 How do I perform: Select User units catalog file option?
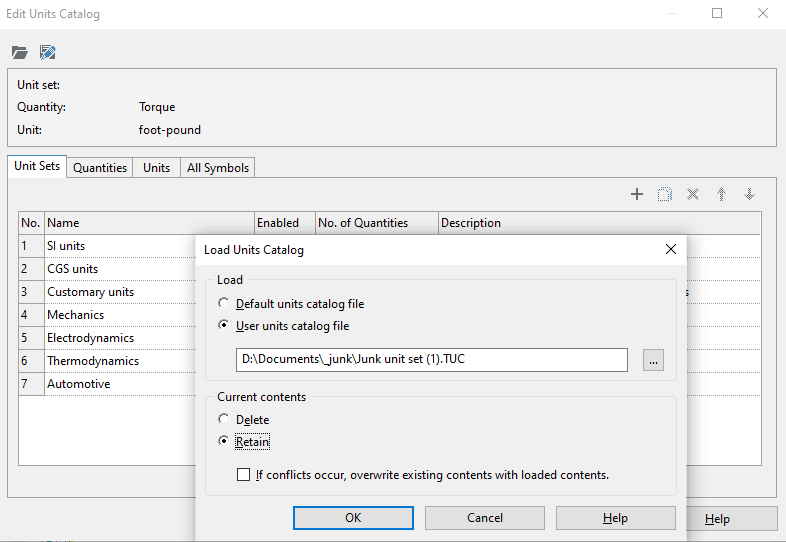click(224, 326)
